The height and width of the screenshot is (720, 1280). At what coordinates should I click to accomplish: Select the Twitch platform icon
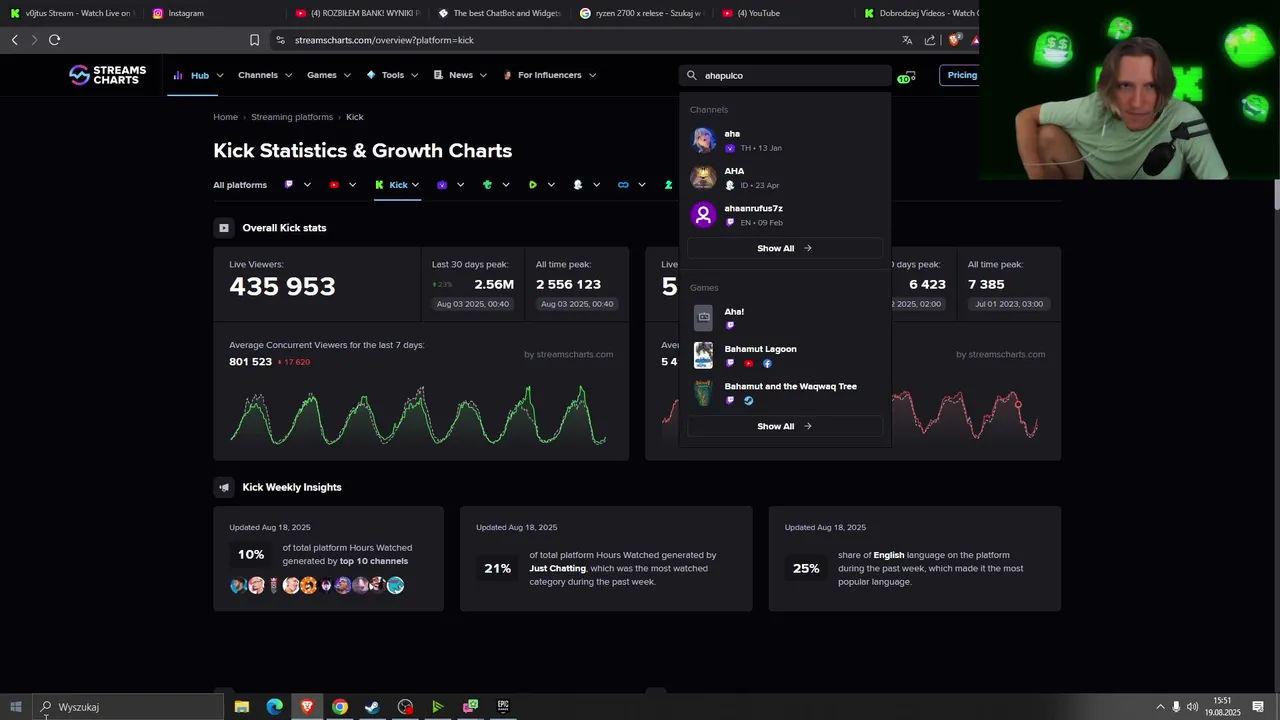[289, 185]
